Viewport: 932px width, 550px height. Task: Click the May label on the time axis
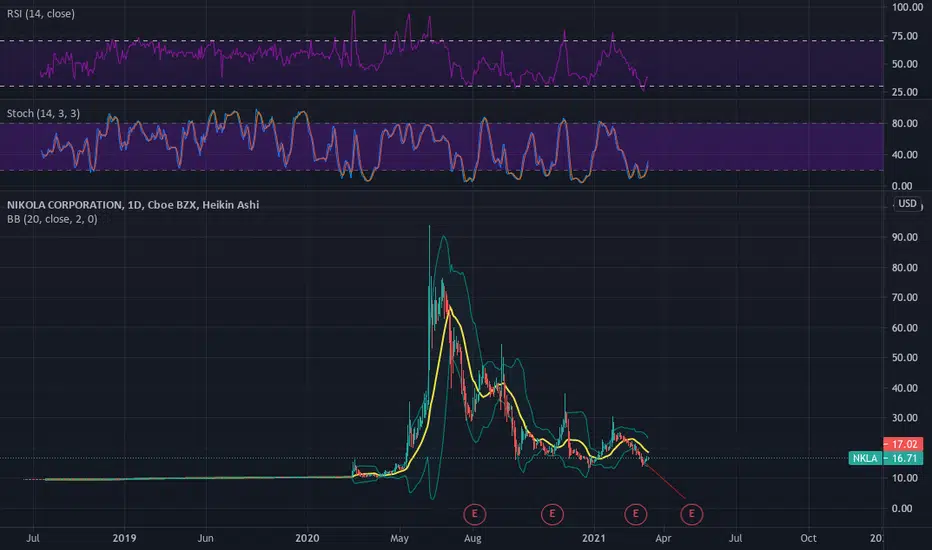click(399, 538)
